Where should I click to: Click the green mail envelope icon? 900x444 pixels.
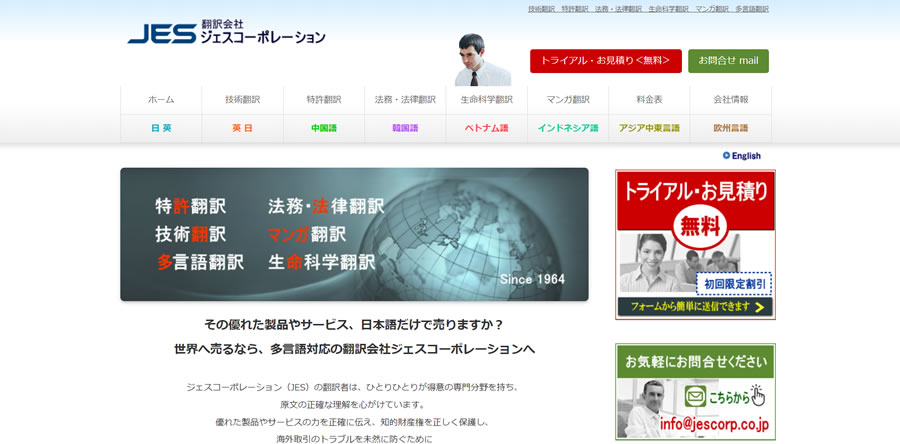(695, 396)
